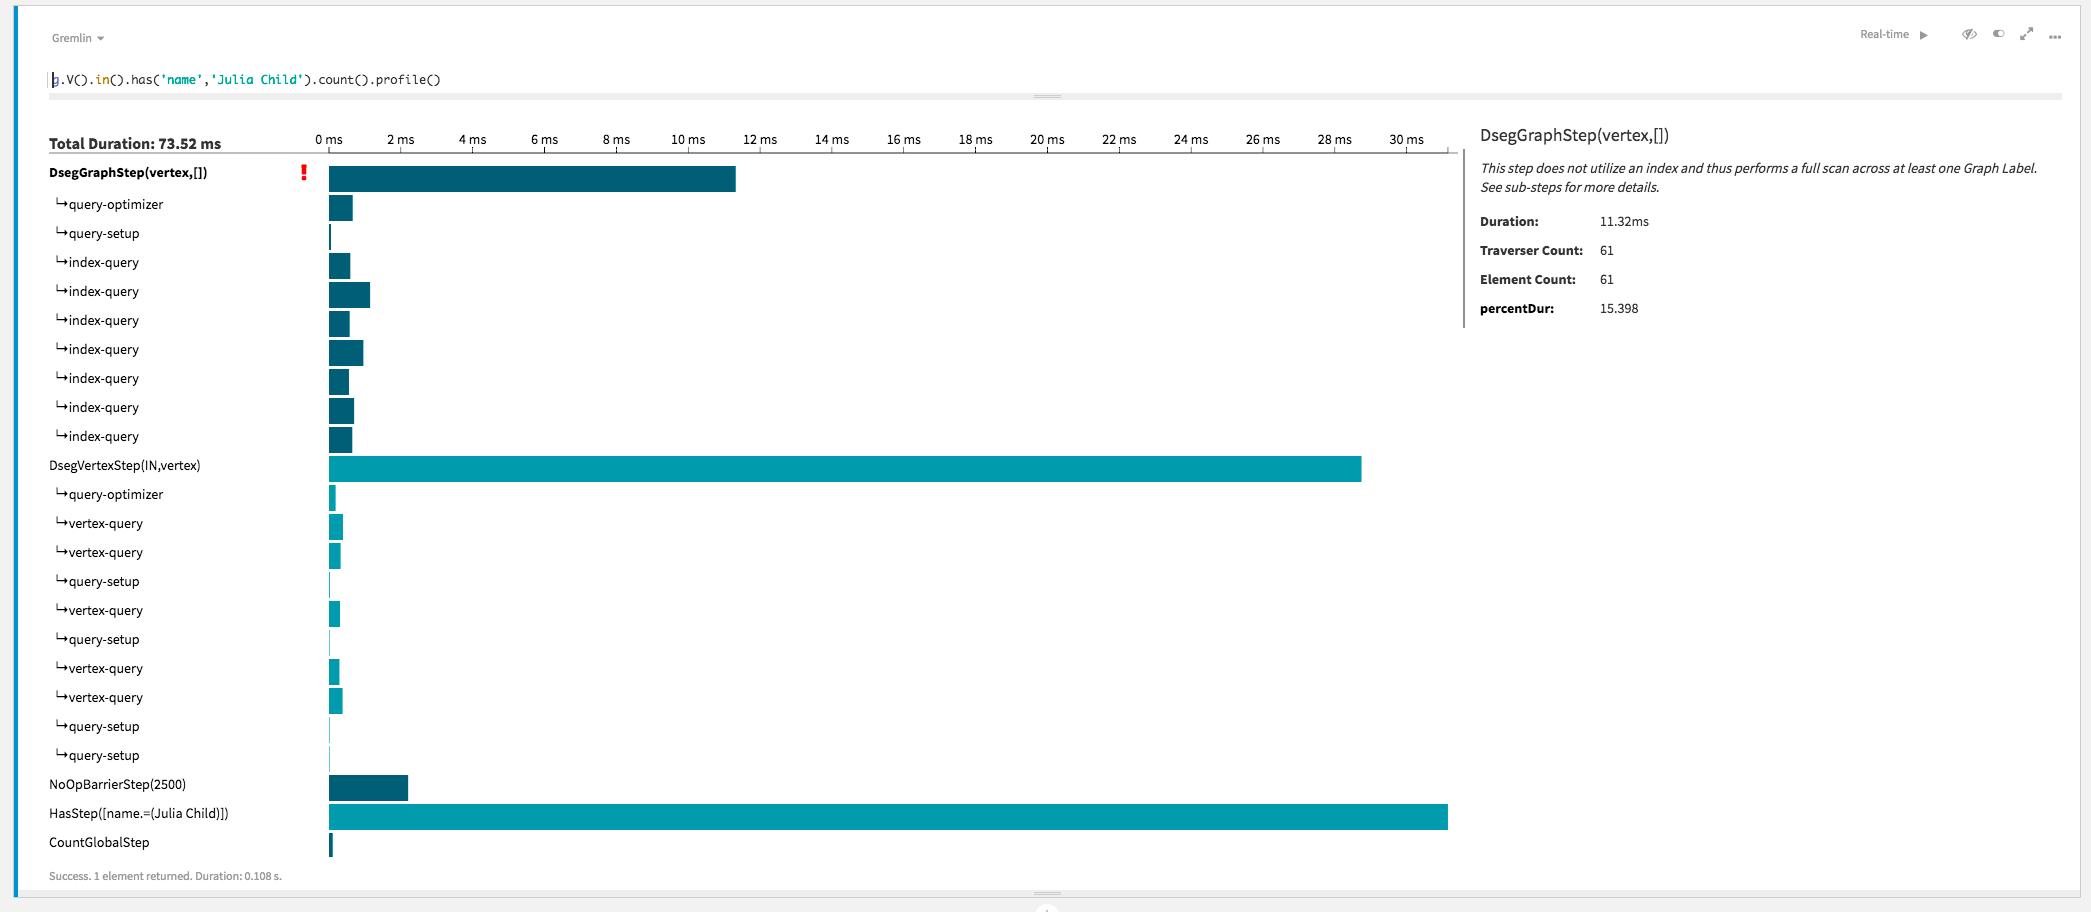Flip the toggle switch in the top toolbar

coord(1997,33)
